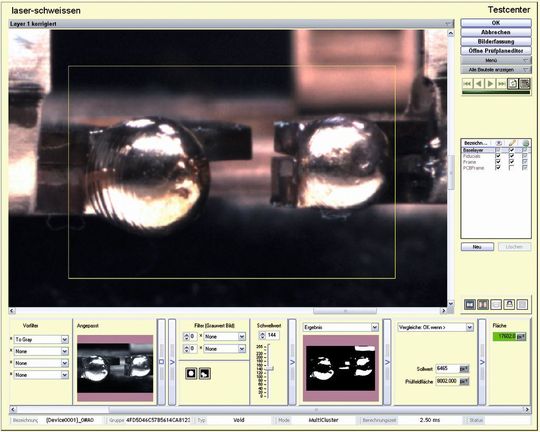
Task: Click the eye visibility column header icon
Action: pos(498,143)
